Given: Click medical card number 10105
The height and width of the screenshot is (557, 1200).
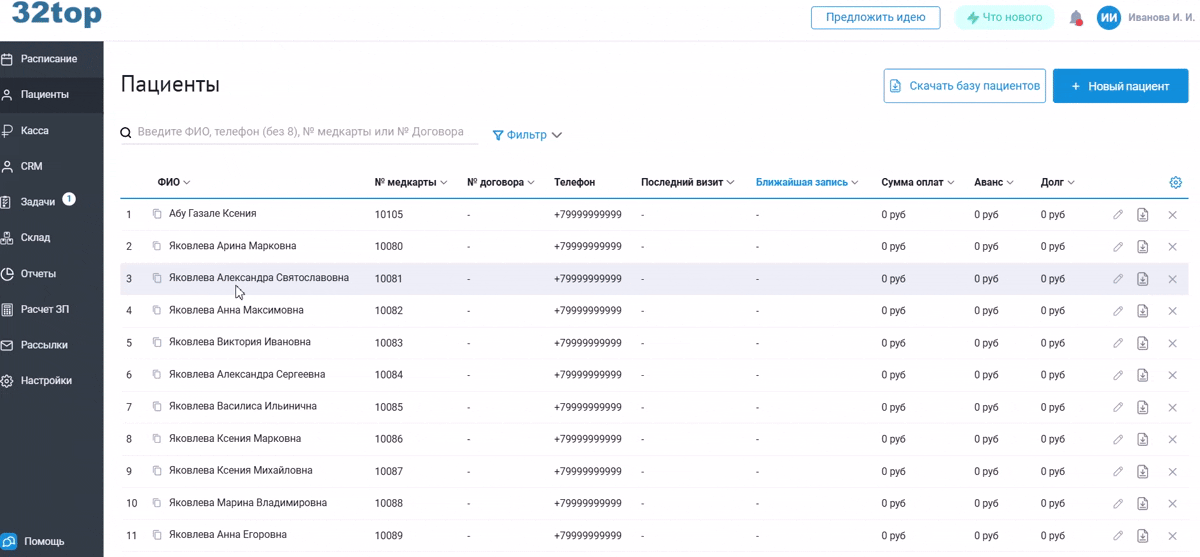Looking at the screenshot, I should click(x=389, y=215).
